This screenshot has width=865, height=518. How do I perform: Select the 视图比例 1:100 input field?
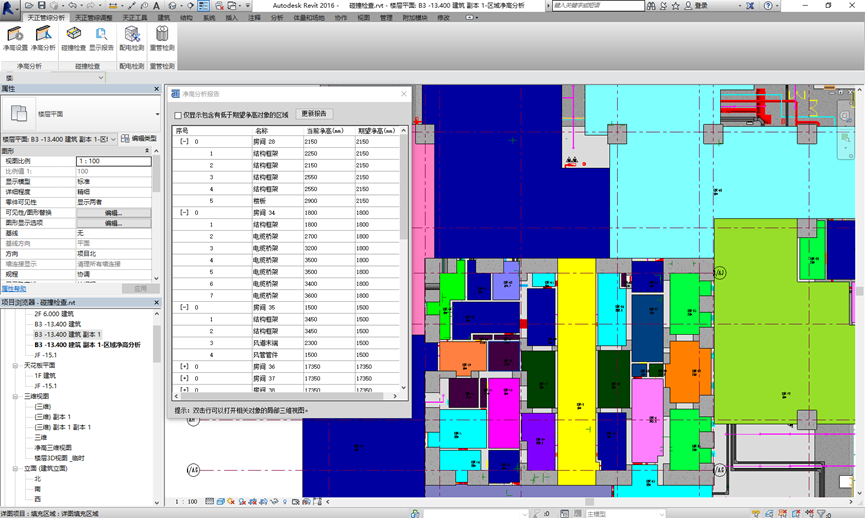114,161
